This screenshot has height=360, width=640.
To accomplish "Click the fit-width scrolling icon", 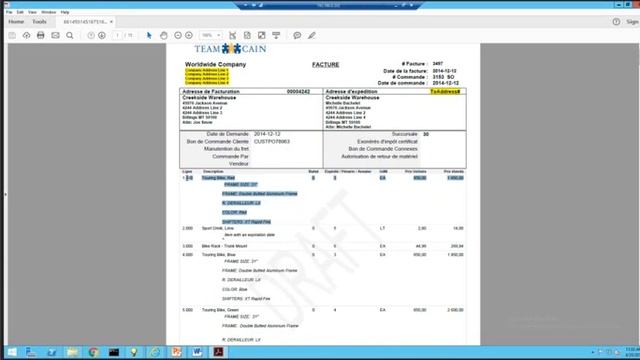I will coord(233,36).
